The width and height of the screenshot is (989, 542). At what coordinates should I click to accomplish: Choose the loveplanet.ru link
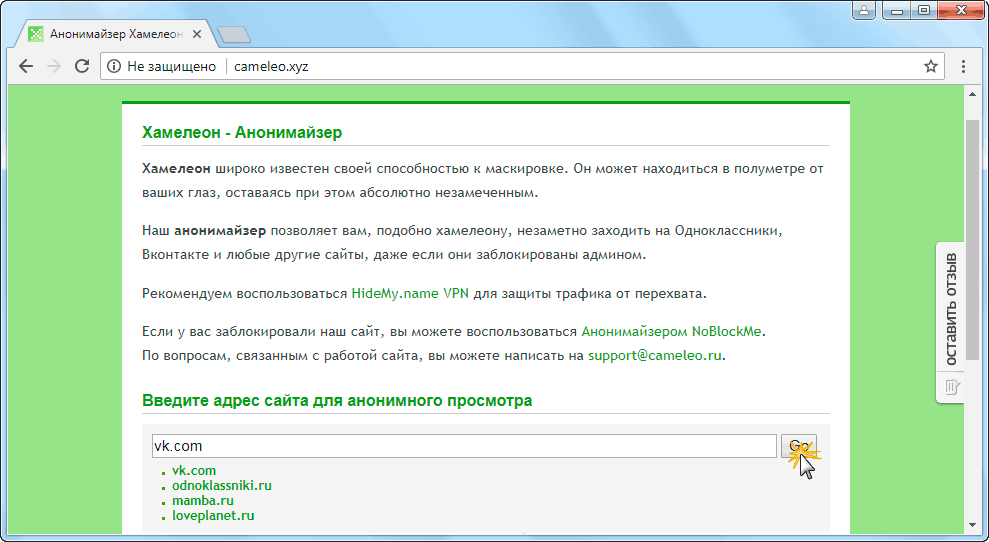[213, 515]
